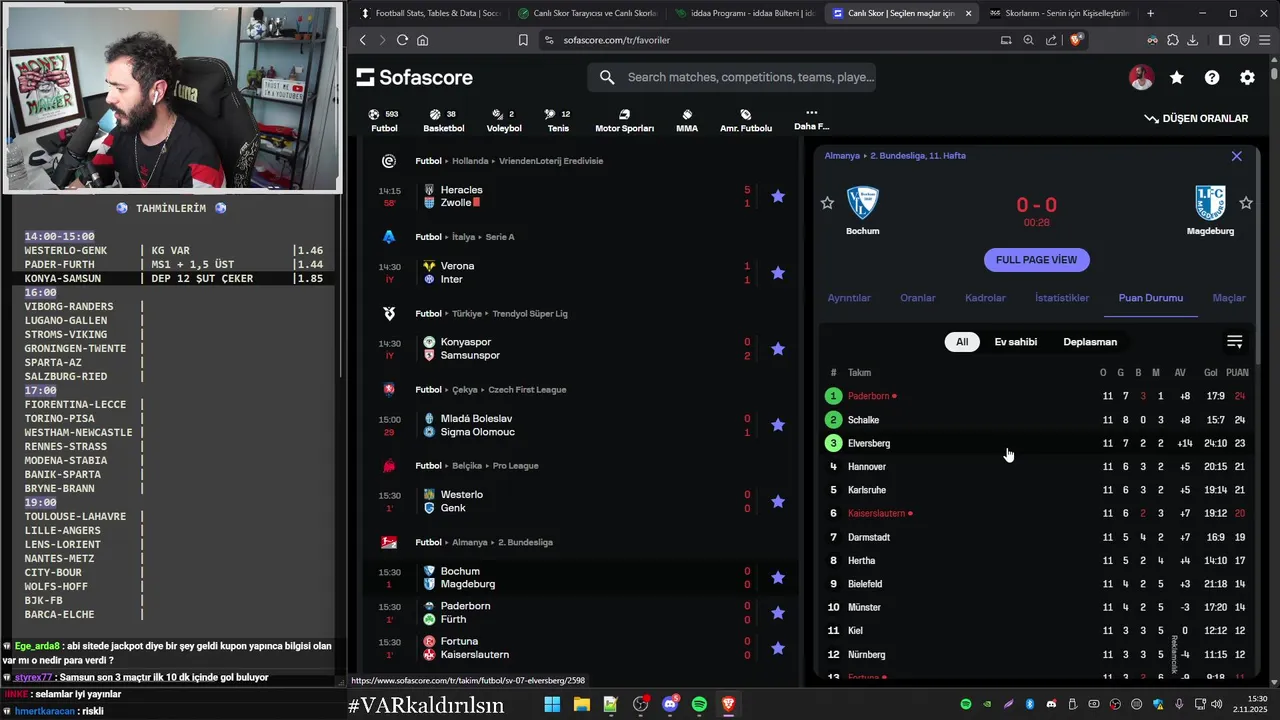The image size is (1280, 720).
Task: Open Kaiserslautern team in standings
Action: click(x=876, y=513)
